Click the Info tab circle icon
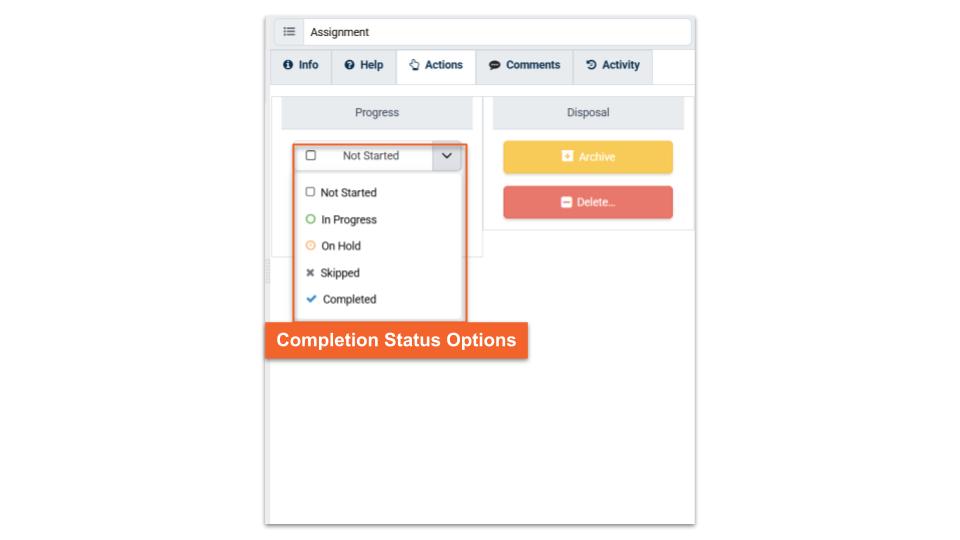Image resolution: width=960 pixels, height=540 pixels. pyautogui.click(x=289, y=65)
